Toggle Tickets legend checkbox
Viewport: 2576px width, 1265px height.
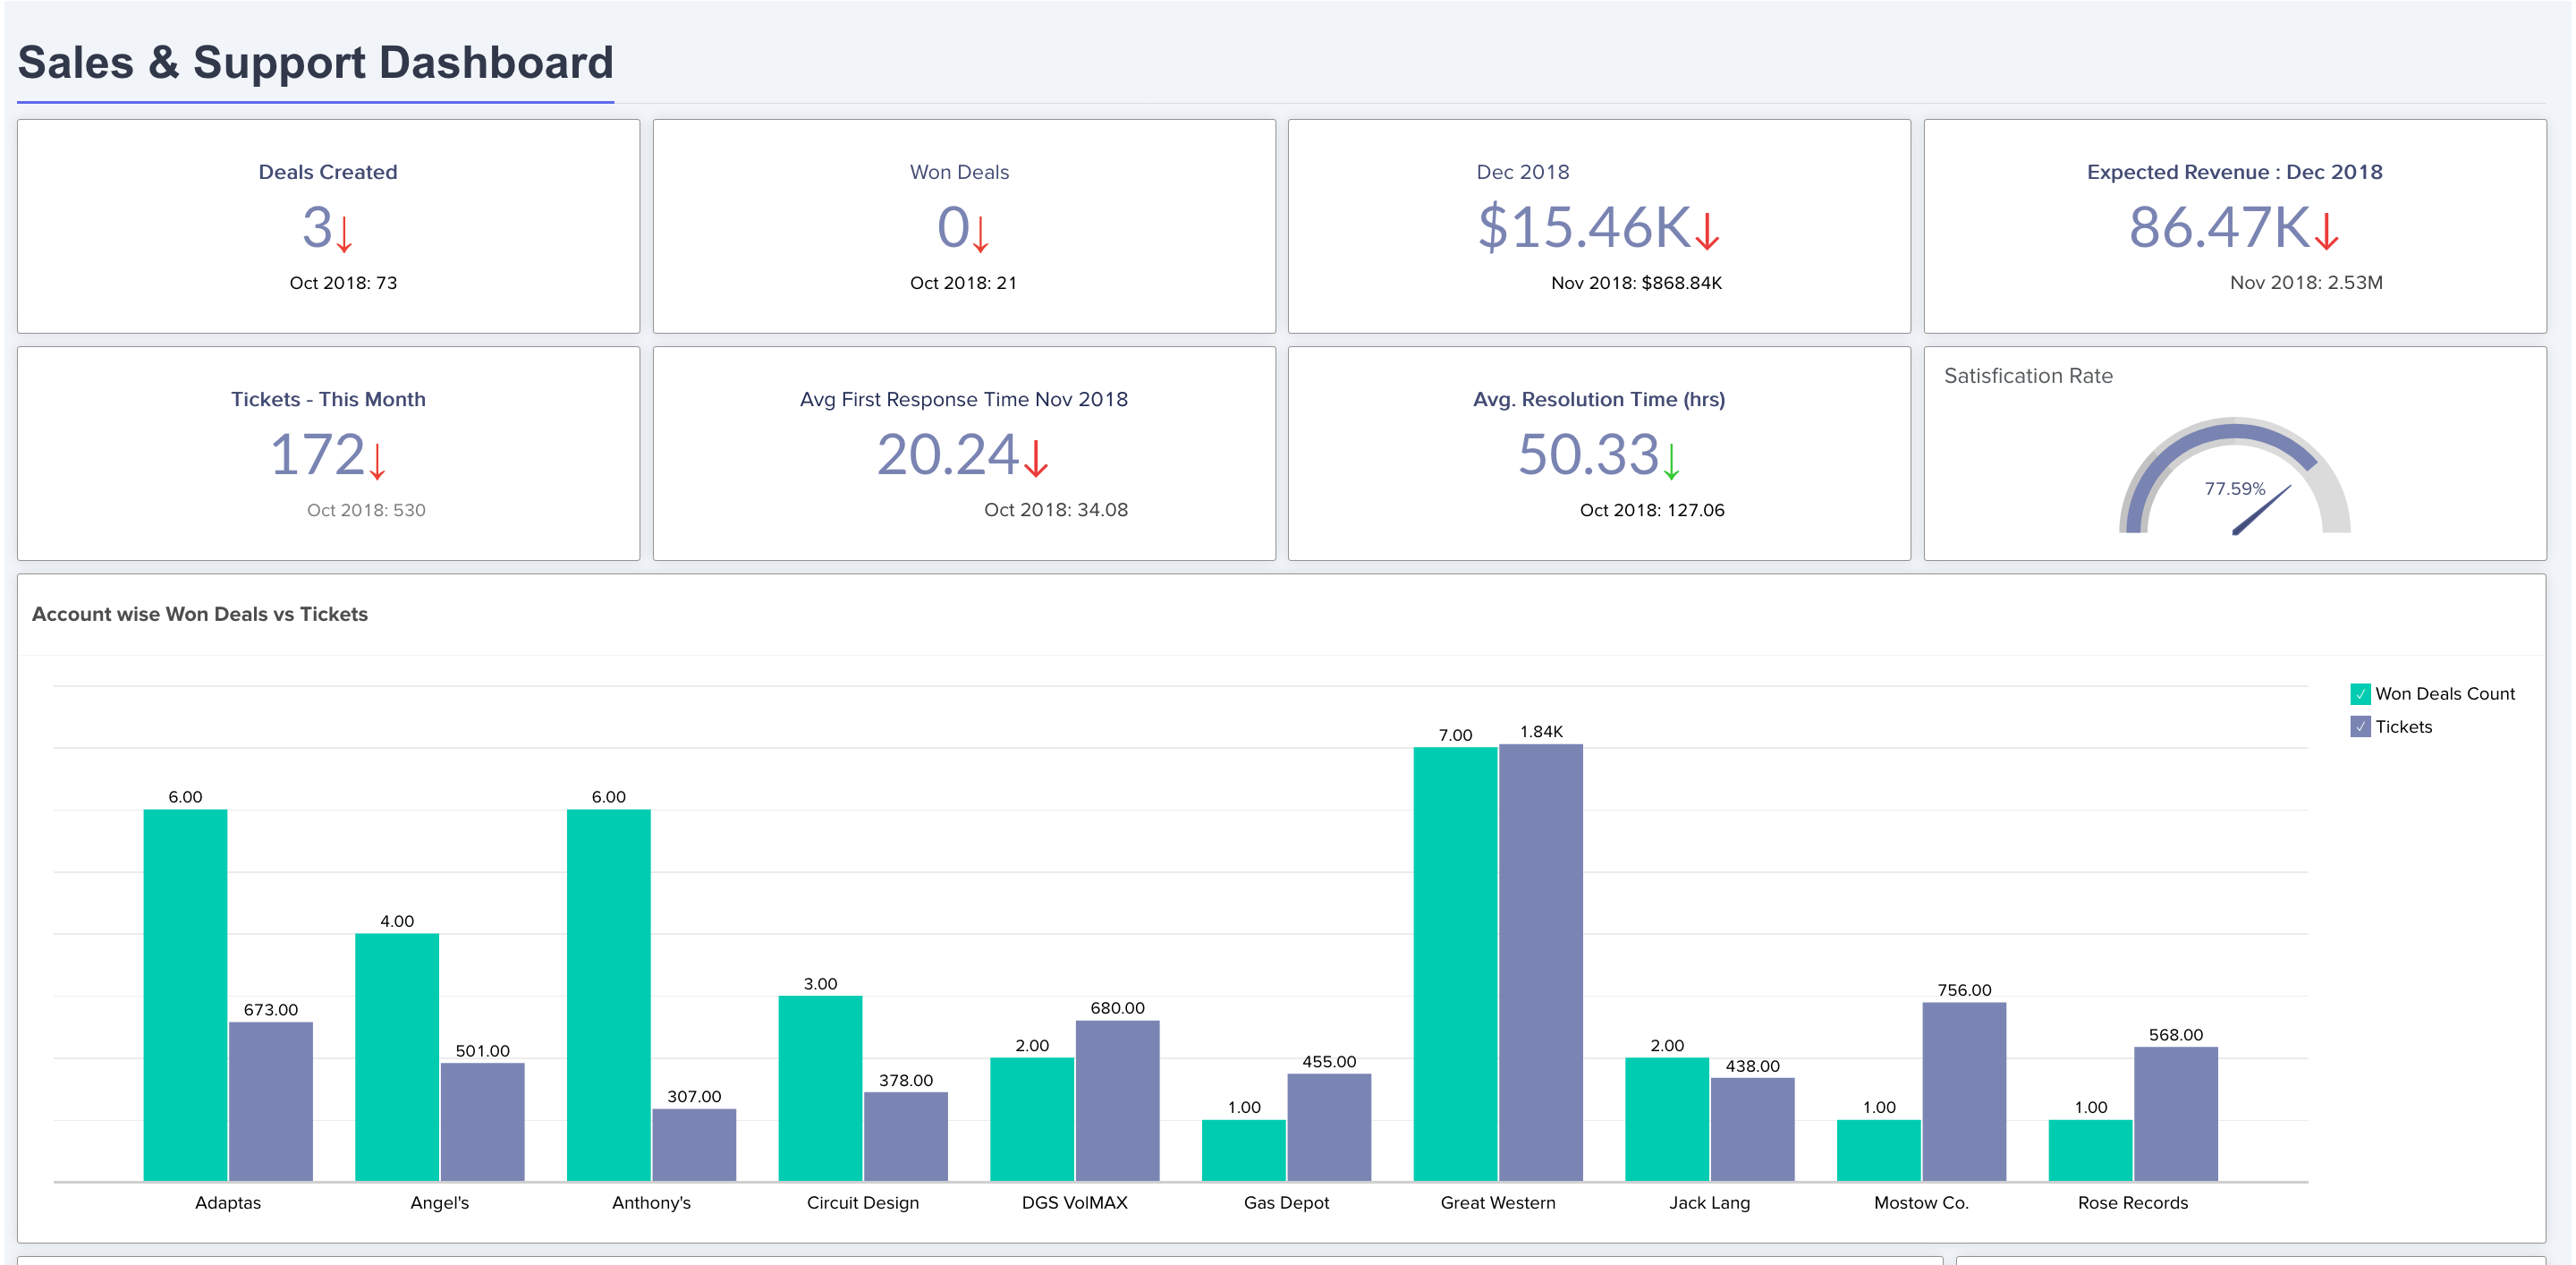point(2360,727)
